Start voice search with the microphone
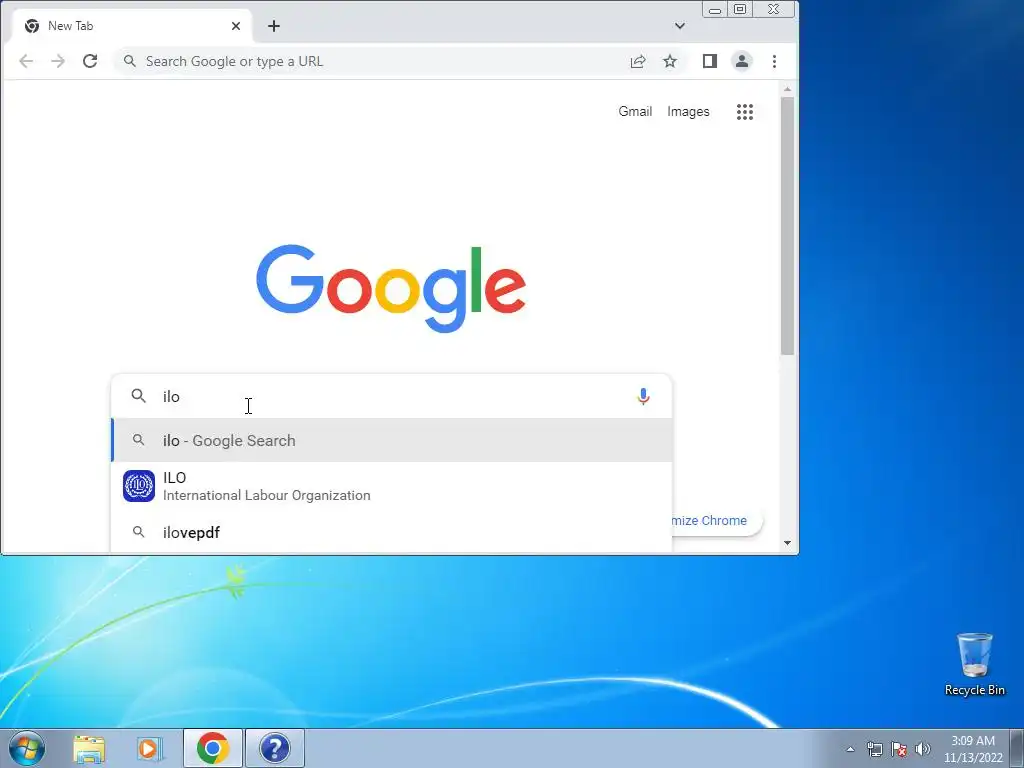Image resolution: width=1024 pixels, height=768 pixels. tap(643, 396)
